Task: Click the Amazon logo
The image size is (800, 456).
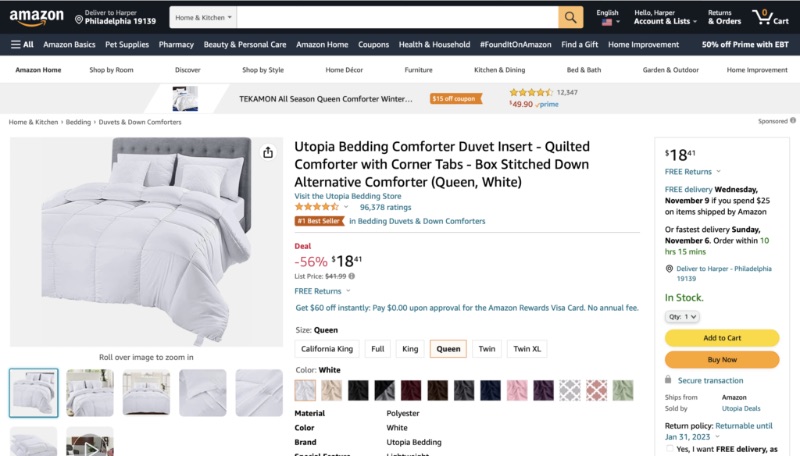Action: (36, 18)
